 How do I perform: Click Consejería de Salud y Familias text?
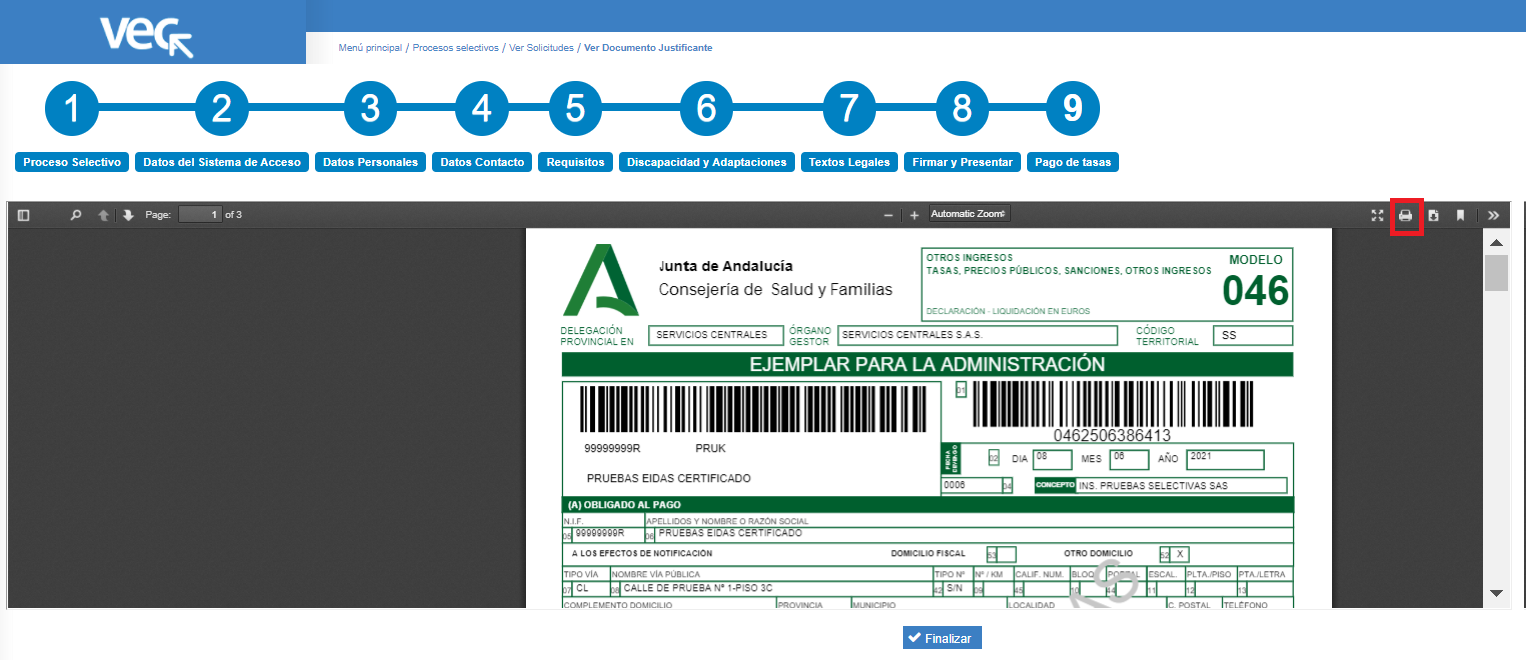click(775, 289)
